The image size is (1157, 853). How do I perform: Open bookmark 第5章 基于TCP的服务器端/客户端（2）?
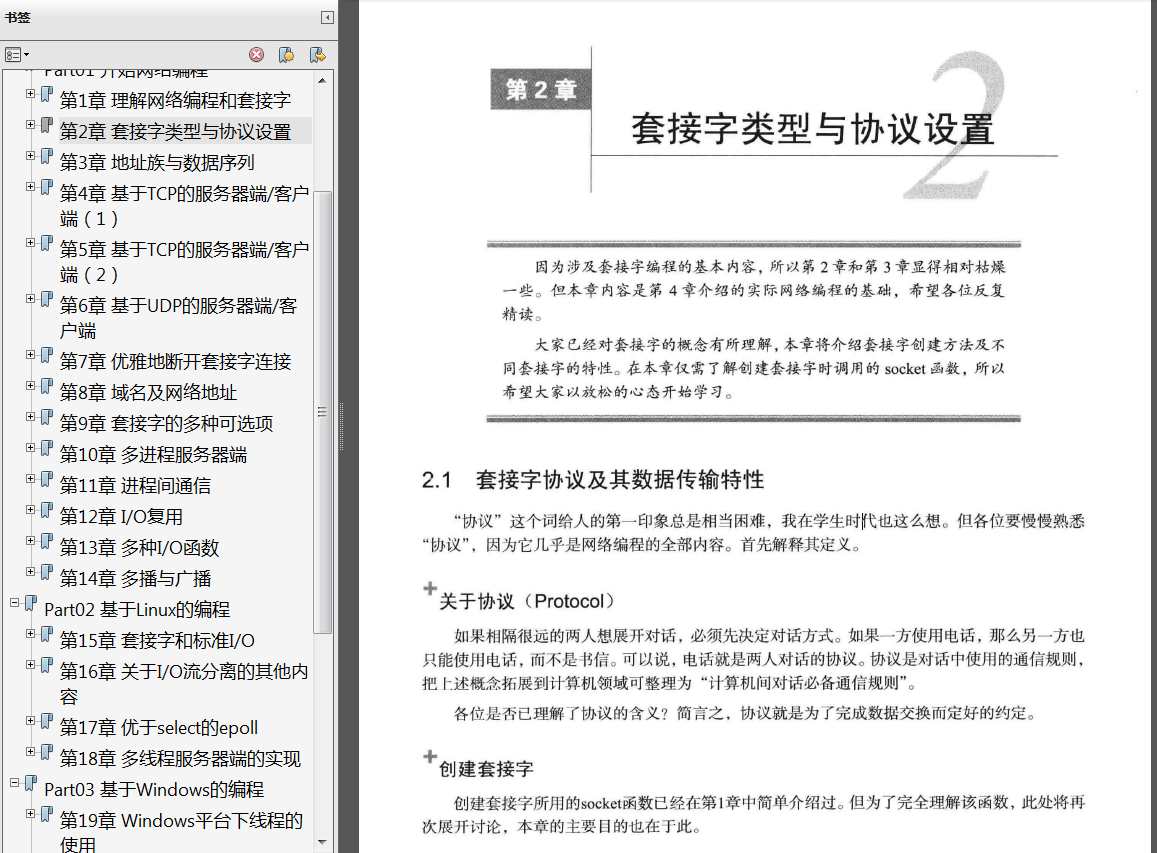tap(184, 262)
